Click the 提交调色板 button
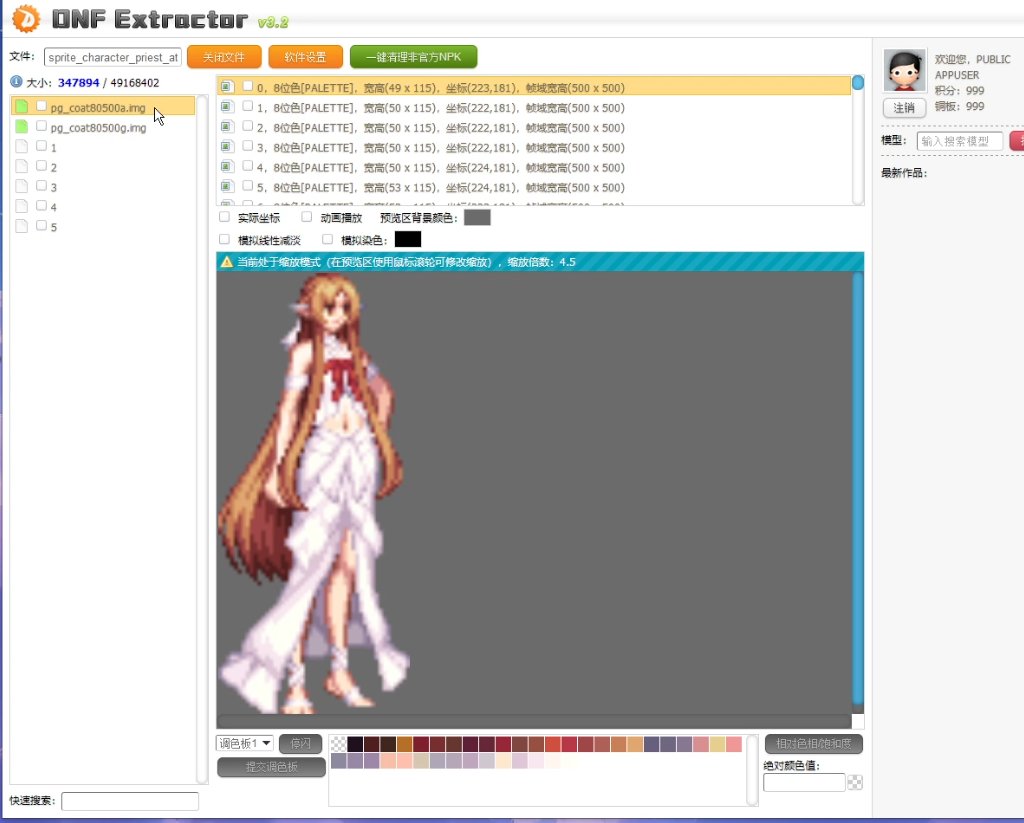The height and width of the screenshot is (823, 1024). (271, 767)
